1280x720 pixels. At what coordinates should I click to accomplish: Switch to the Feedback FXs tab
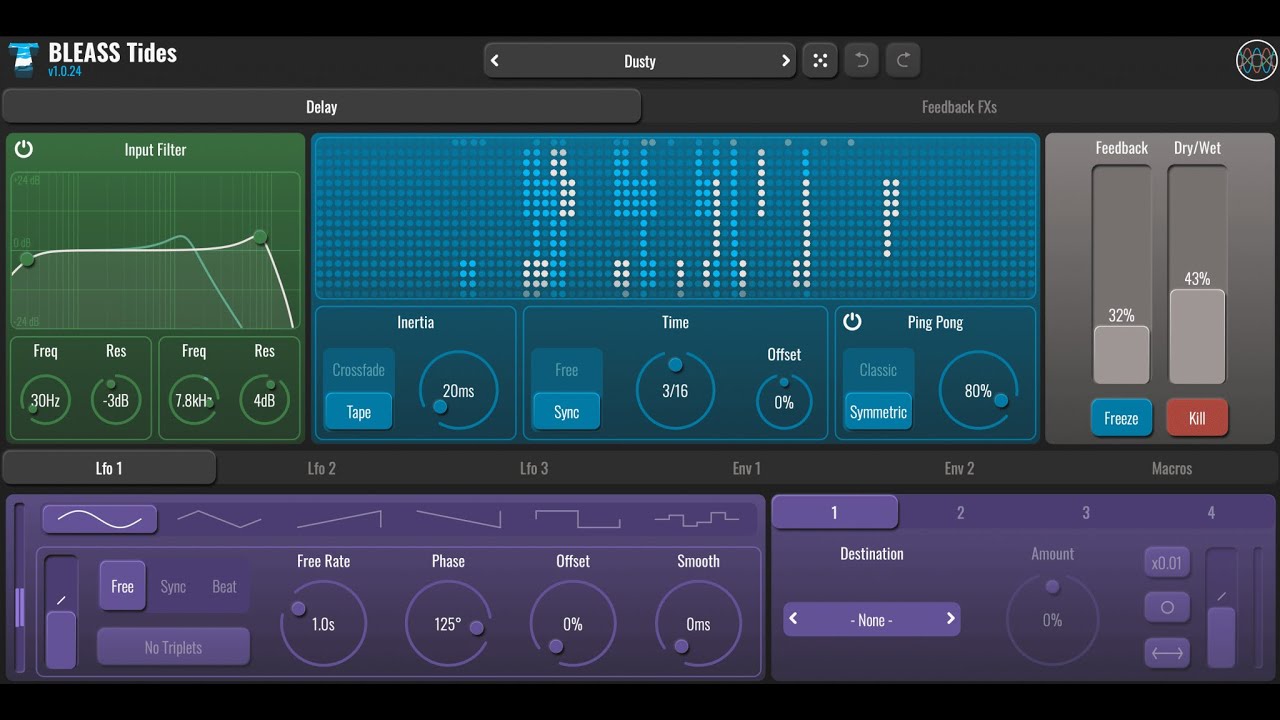[x=959, y=107]
